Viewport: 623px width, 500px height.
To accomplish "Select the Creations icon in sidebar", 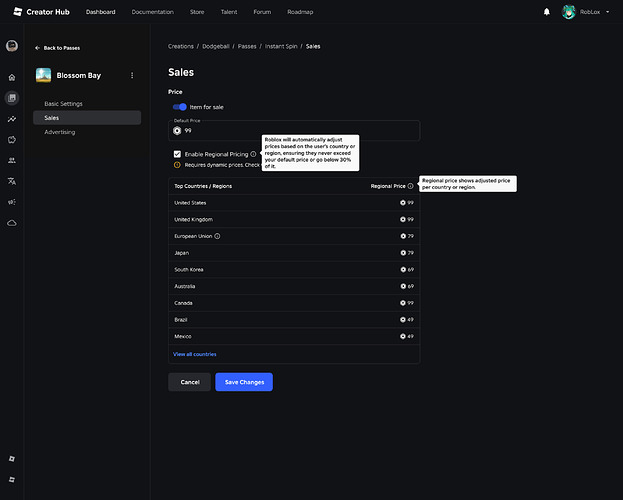I will (12, 98).
